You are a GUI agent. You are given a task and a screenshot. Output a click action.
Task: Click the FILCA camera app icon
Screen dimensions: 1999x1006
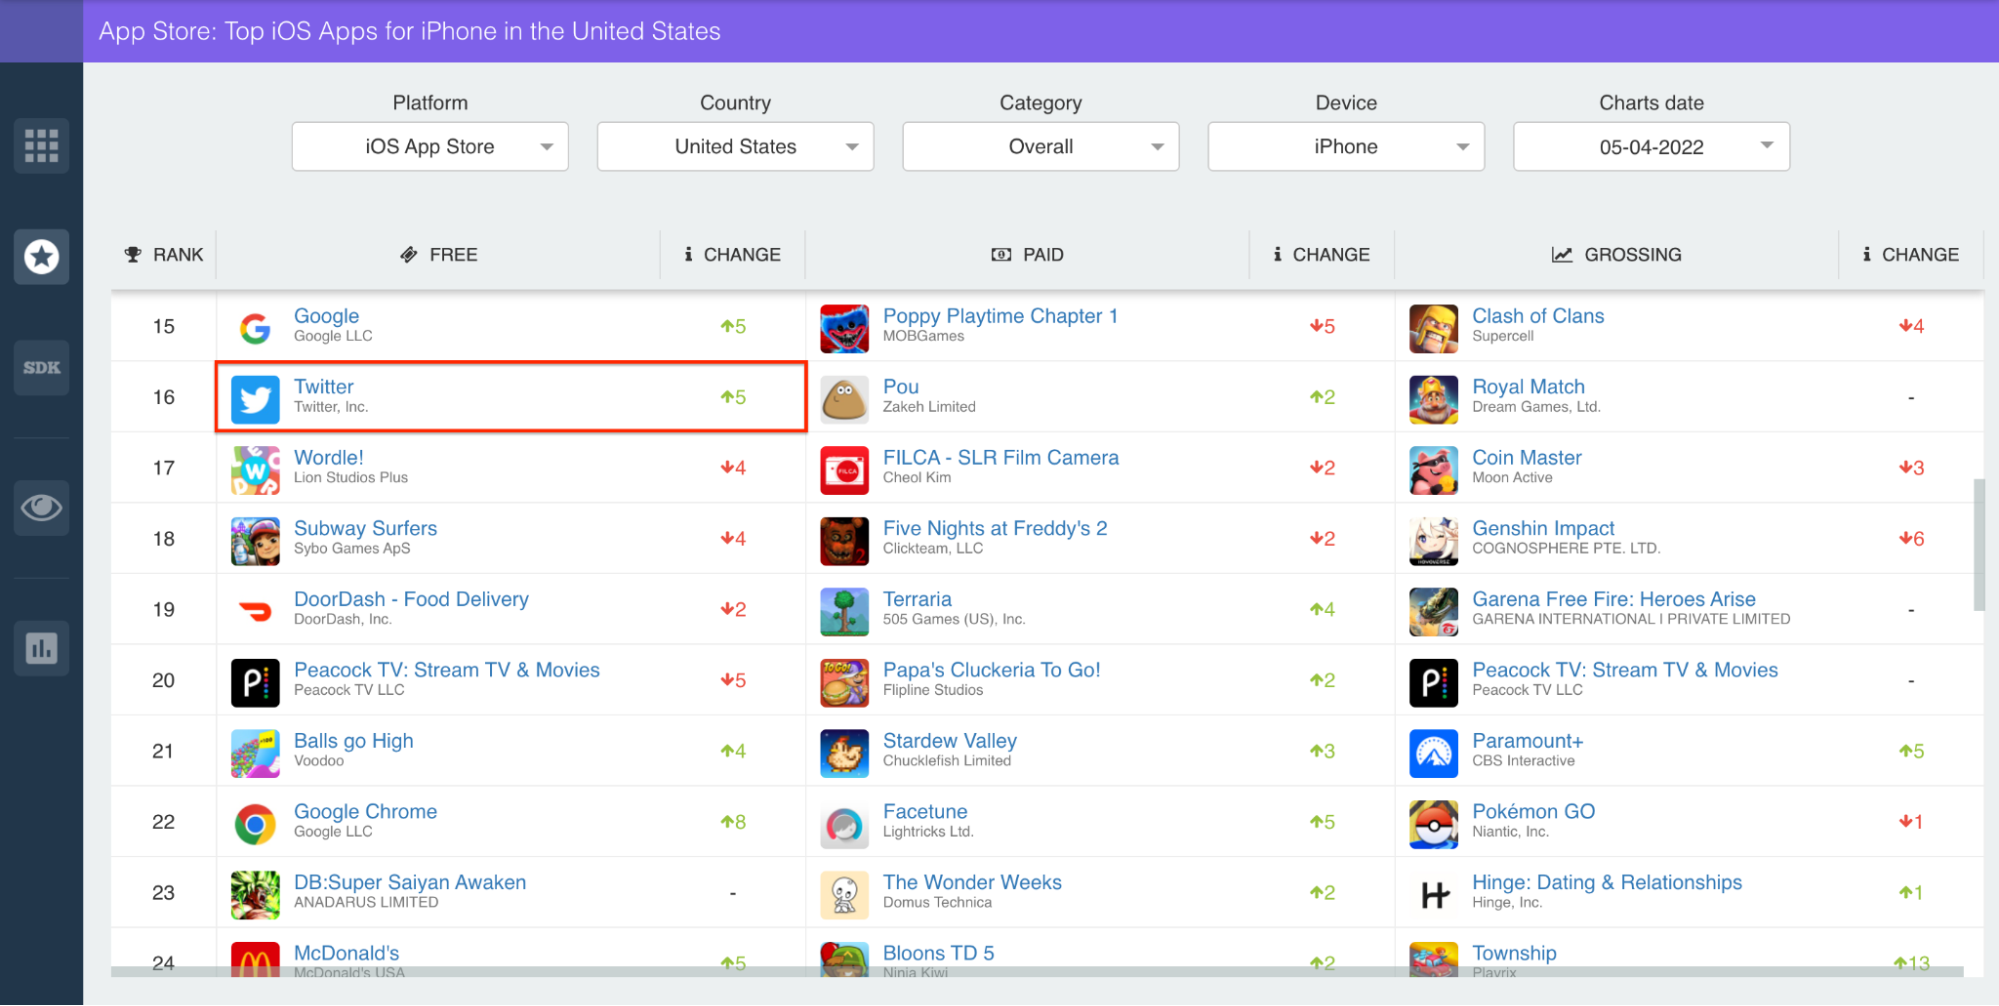(x=844, y=469)
